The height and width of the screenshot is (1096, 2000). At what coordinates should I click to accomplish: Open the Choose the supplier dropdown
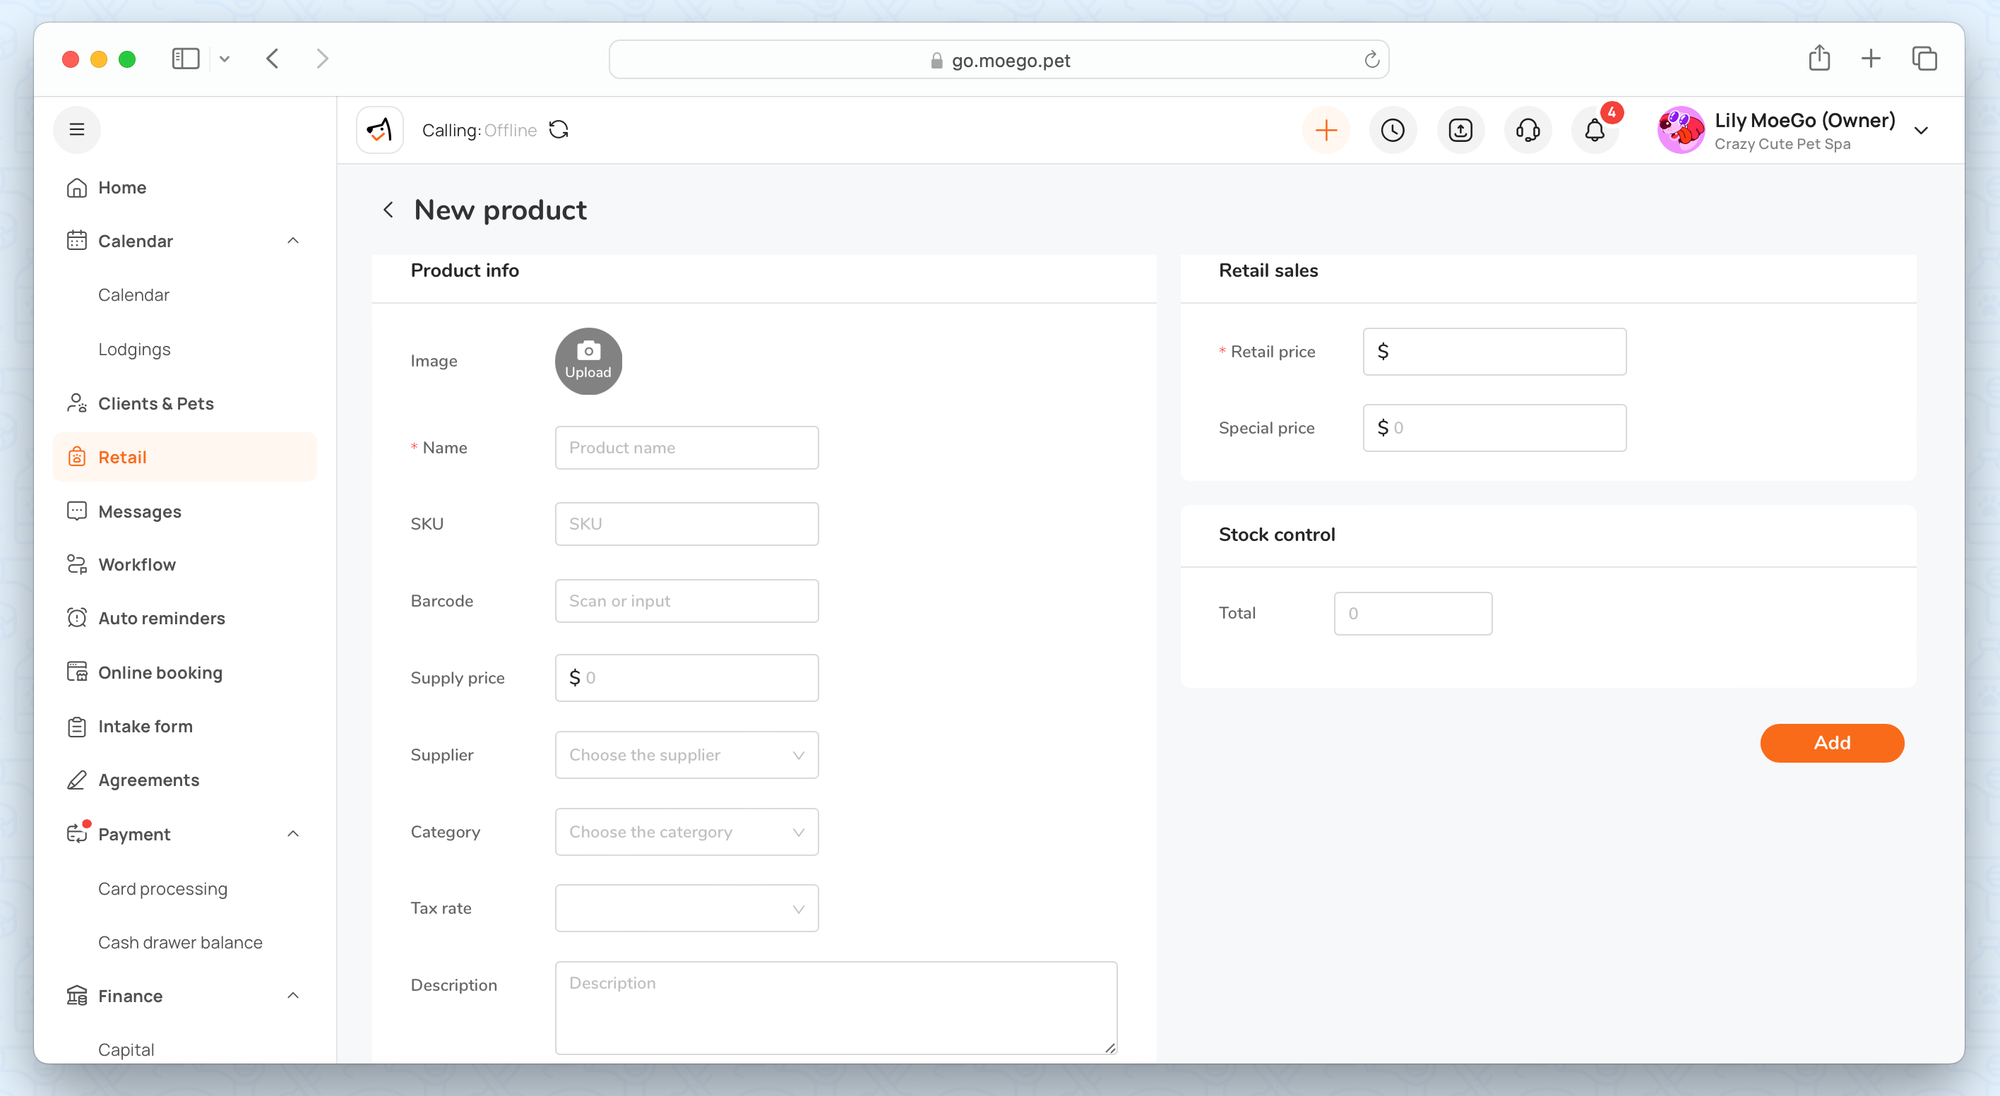[686, 755]
